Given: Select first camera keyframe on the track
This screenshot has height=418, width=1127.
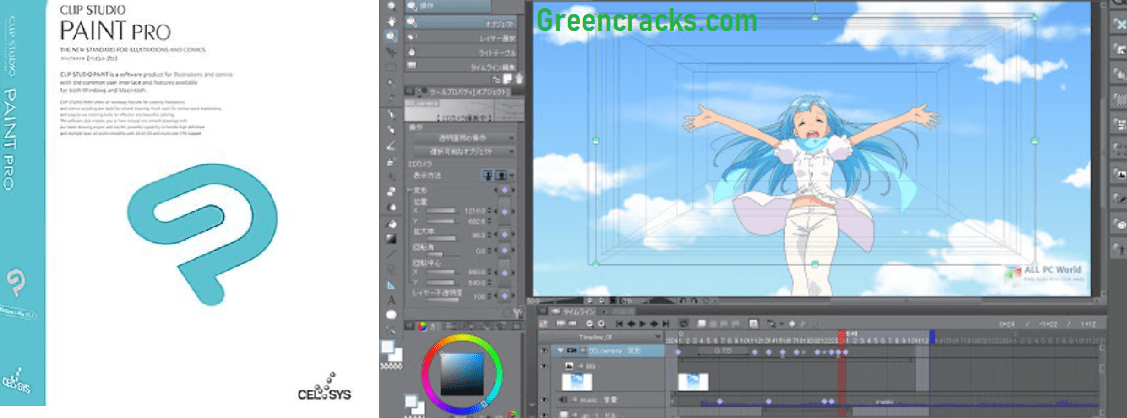Looking at the screenshot, I should coord(678,352).
